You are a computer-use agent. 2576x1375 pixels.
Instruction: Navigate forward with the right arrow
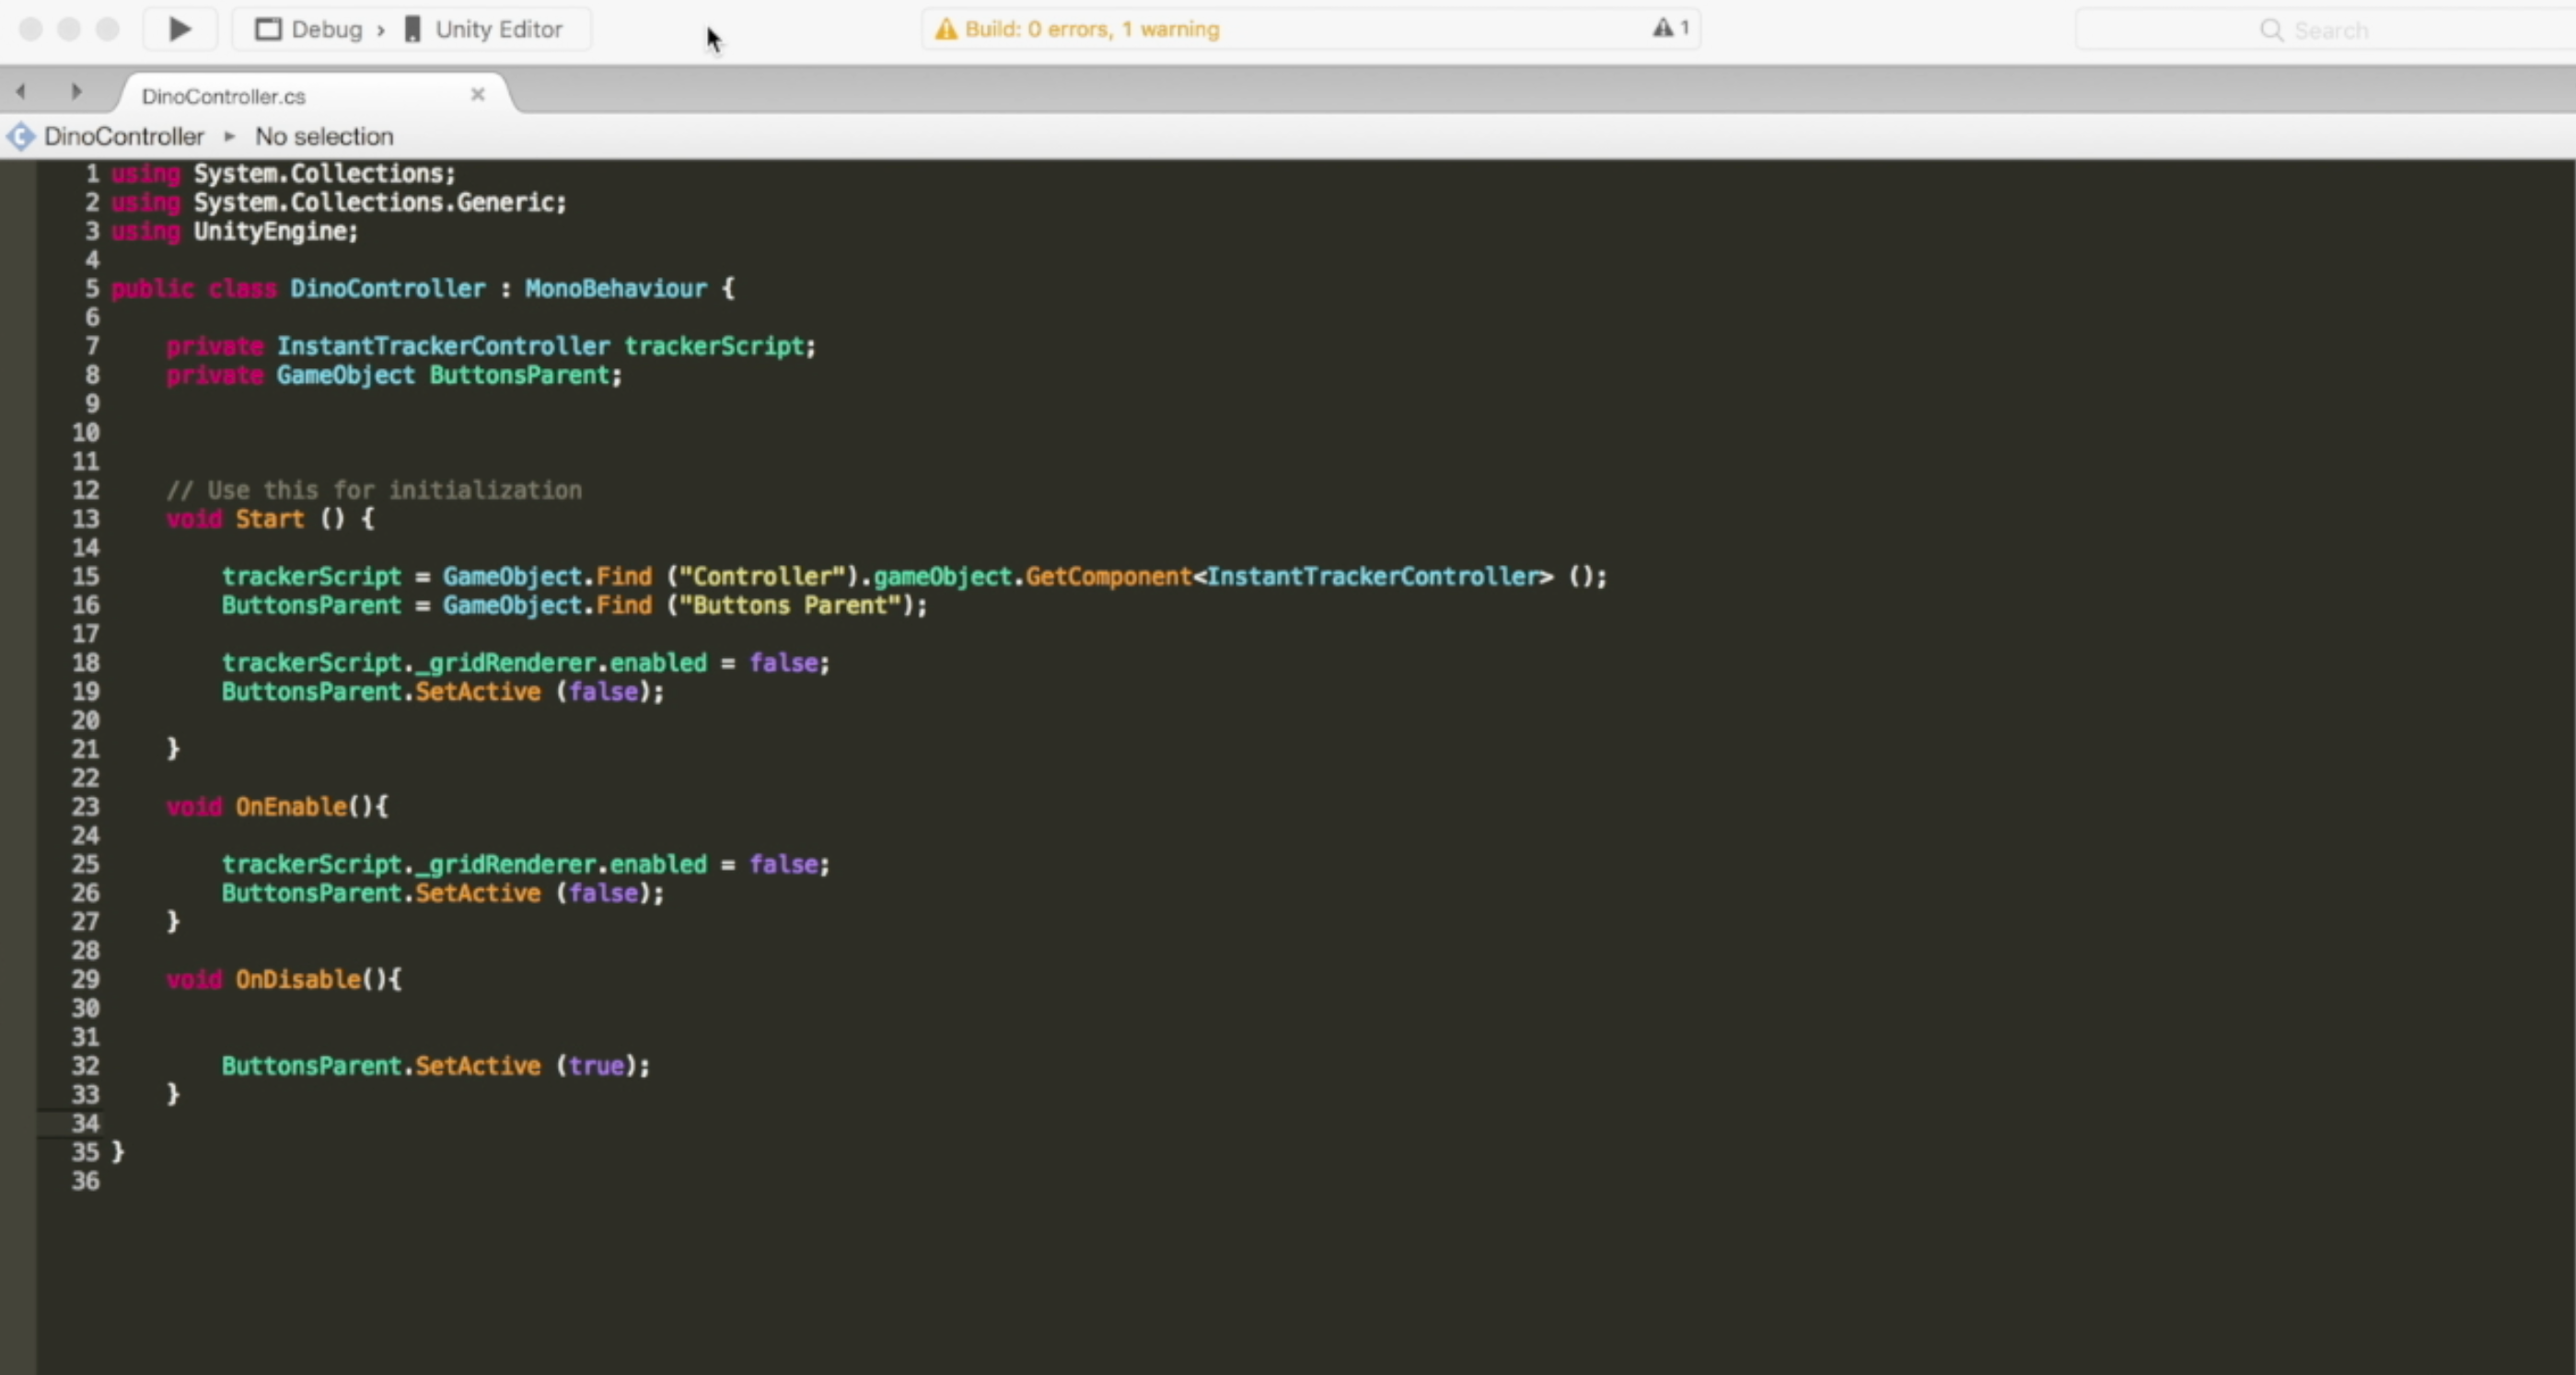tap(76, 92)
